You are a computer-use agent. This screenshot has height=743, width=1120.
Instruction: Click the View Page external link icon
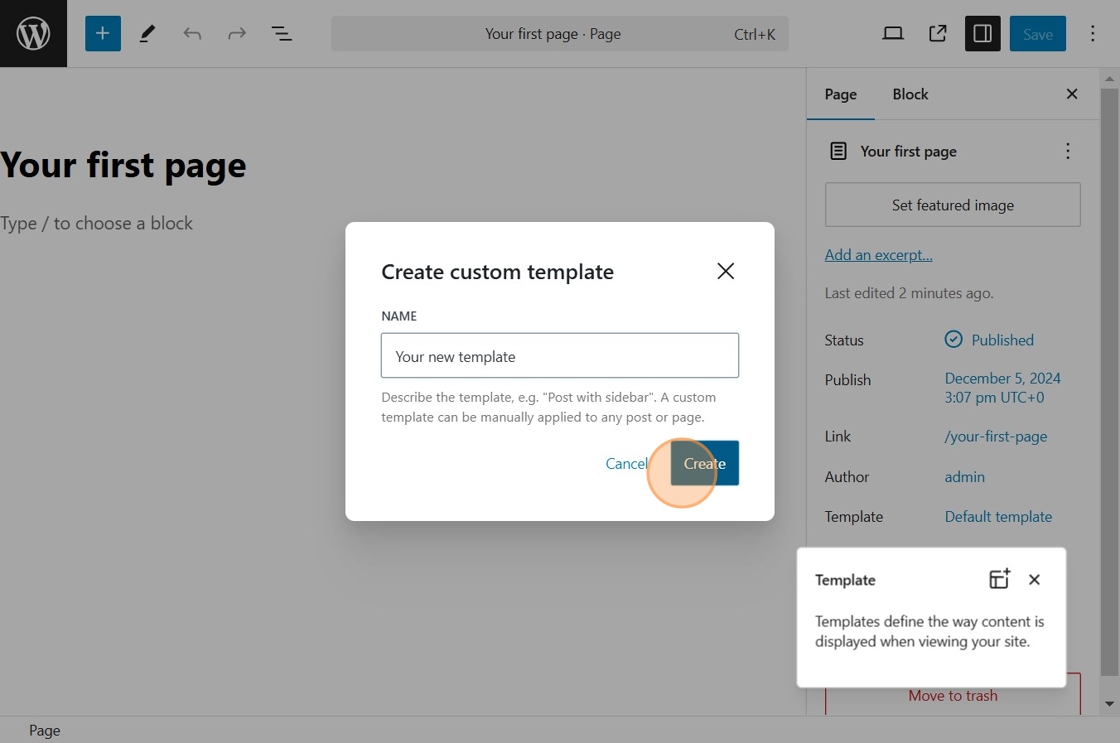tap(938, 34)
